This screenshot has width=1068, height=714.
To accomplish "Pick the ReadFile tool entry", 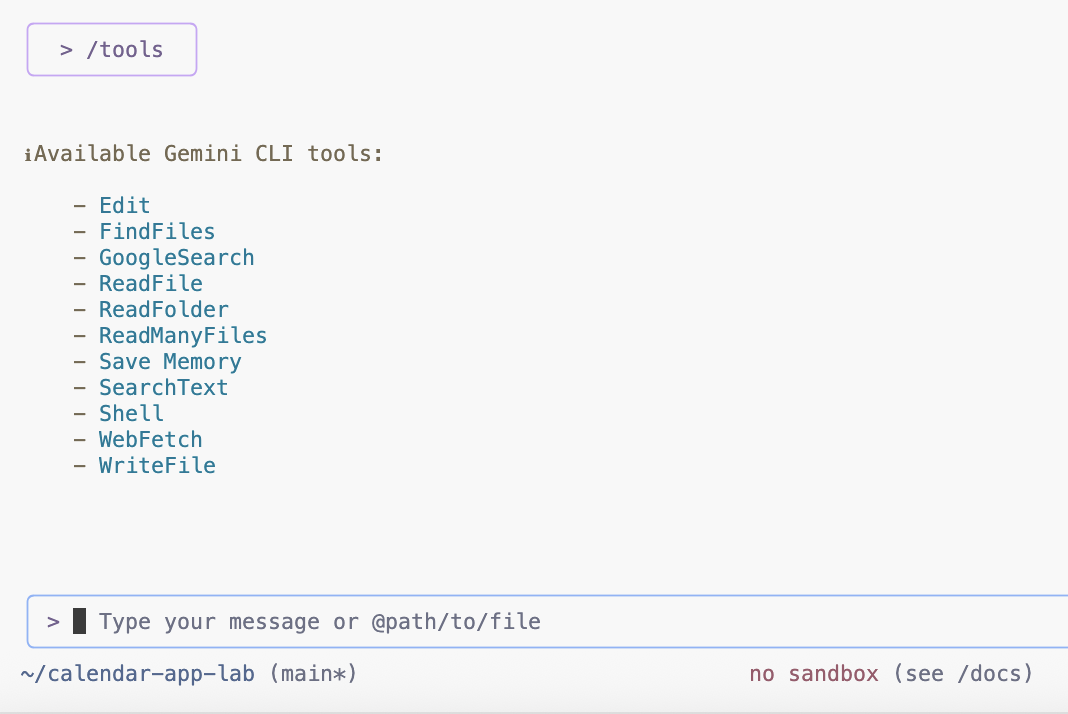I will [150, 284].
